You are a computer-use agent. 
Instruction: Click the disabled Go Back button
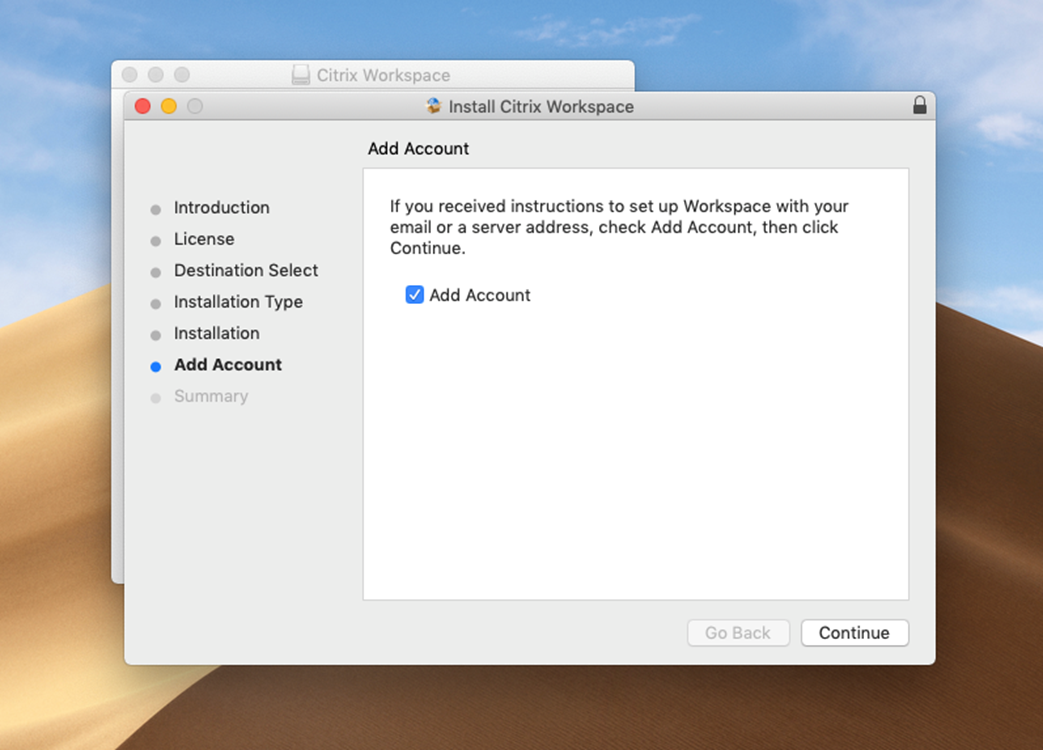tap(738, 633)
